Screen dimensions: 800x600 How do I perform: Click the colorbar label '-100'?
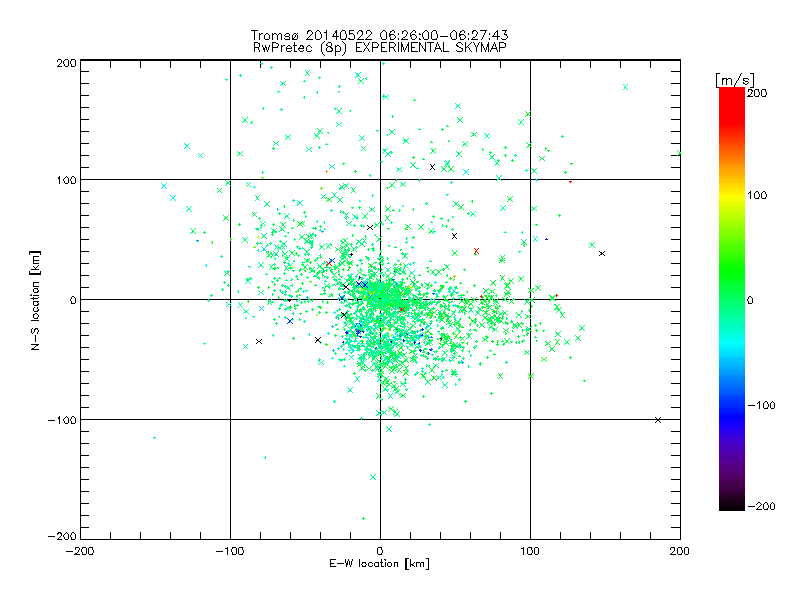[761, 405]
